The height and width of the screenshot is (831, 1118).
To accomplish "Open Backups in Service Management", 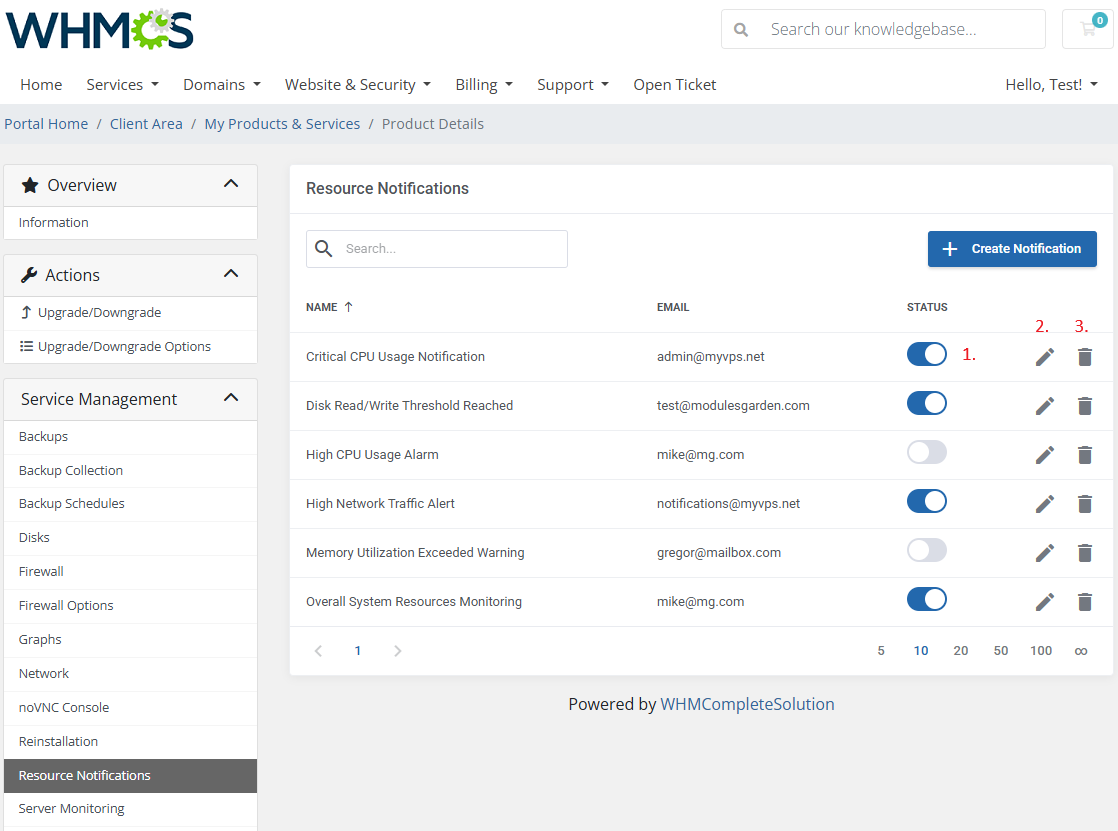I will (130, 437).
